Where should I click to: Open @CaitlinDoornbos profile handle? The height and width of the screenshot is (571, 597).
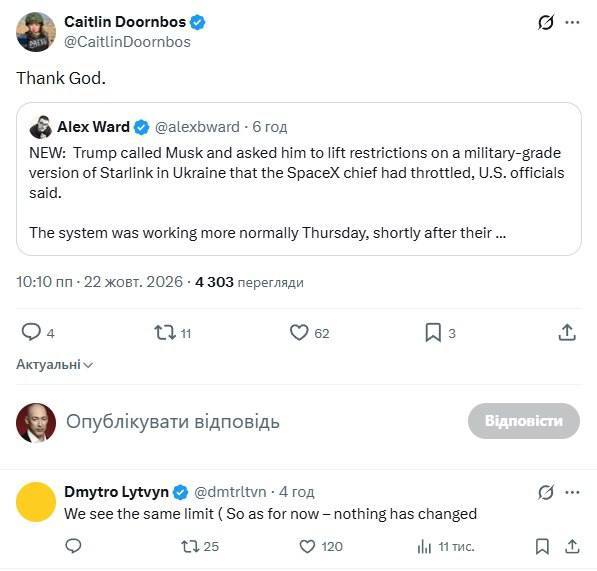click(x=127, y=42)
